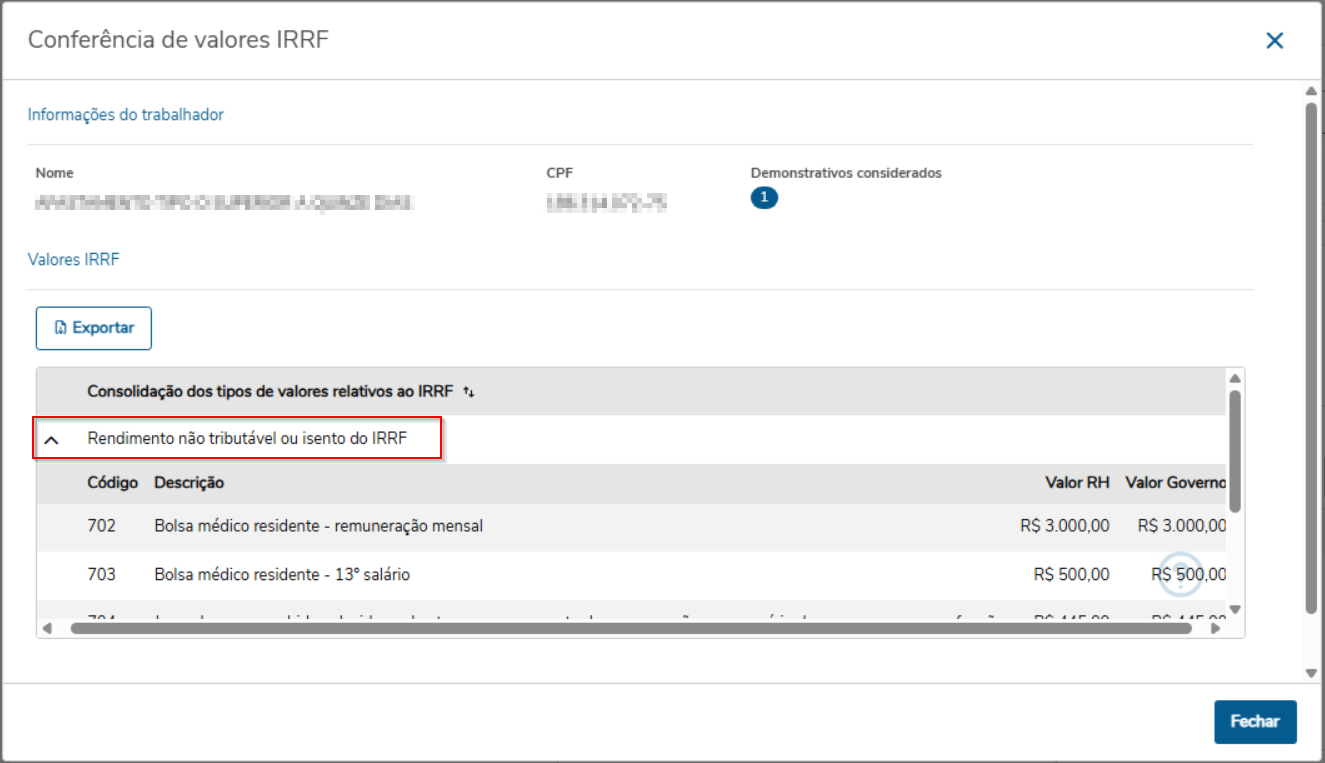Collapse the Rendimento não tributável group chevron
Image resolution: width=1325 pixels, height=763 pixels.
coord(52,439)
